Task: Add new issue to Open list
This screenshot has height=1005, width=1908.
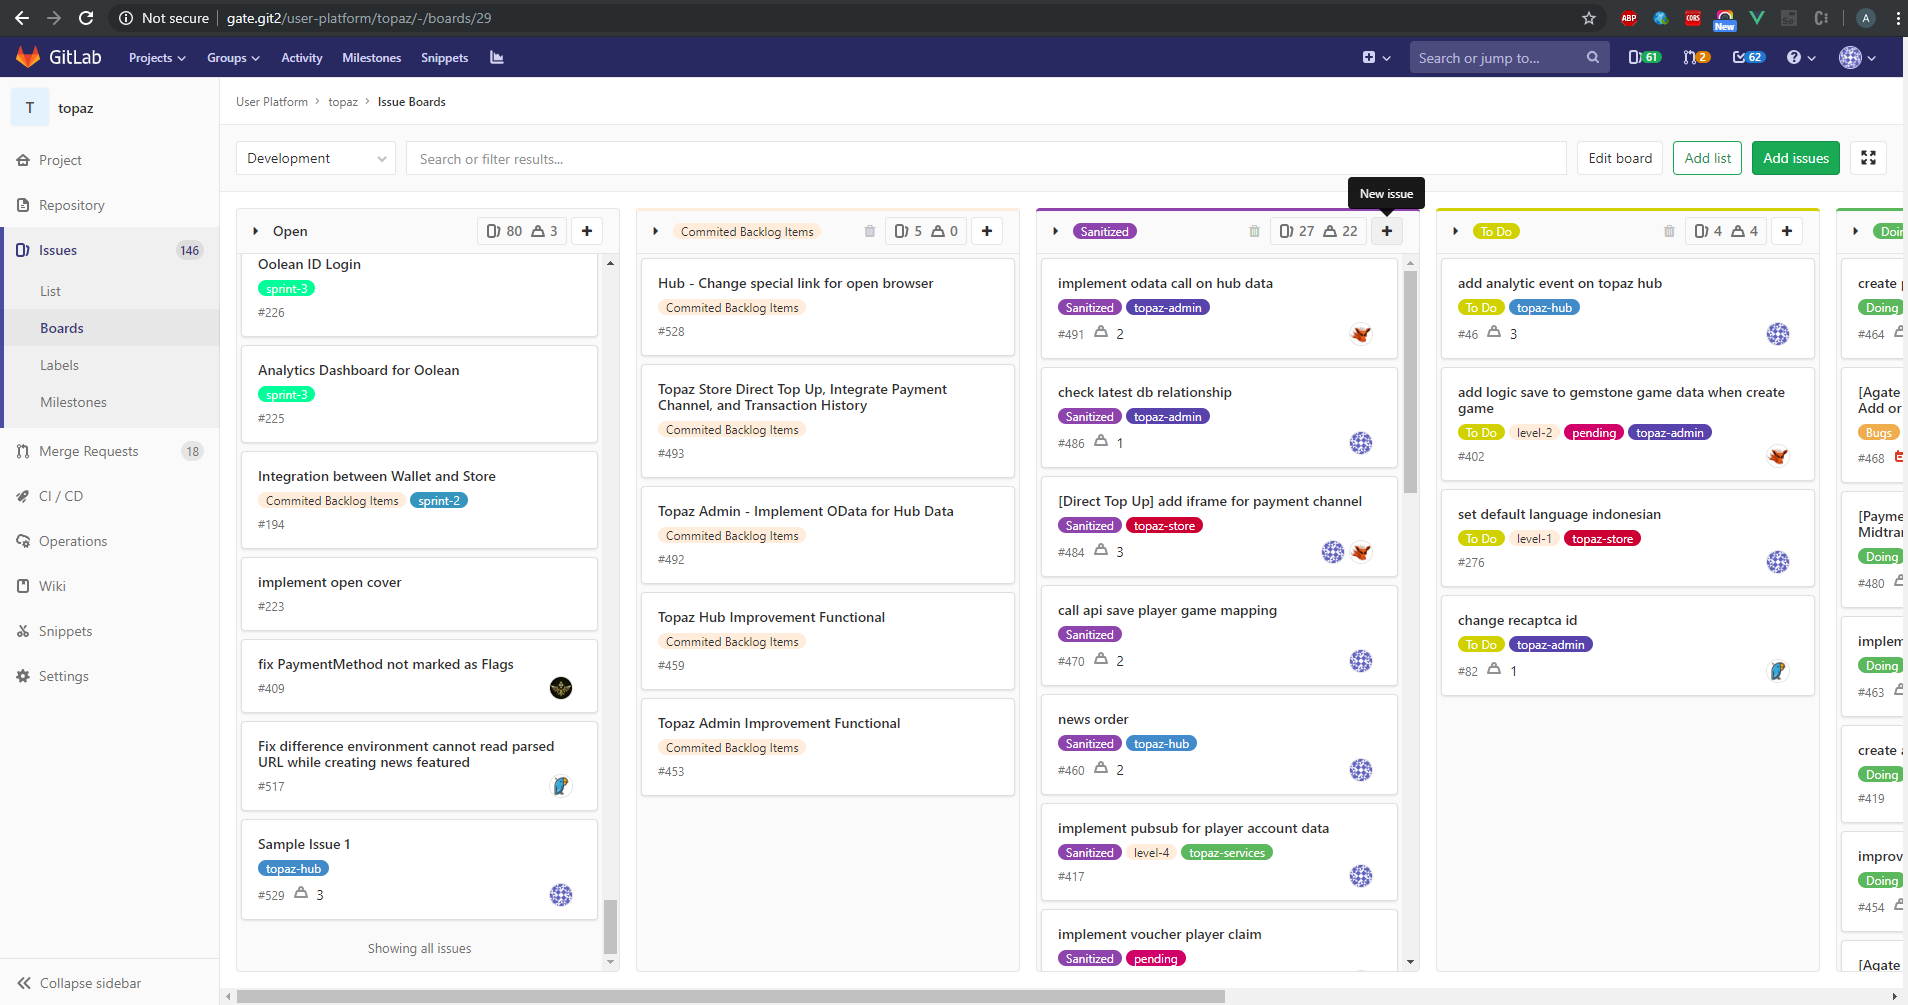Action: pyautogui.click(x=587, y=231)
